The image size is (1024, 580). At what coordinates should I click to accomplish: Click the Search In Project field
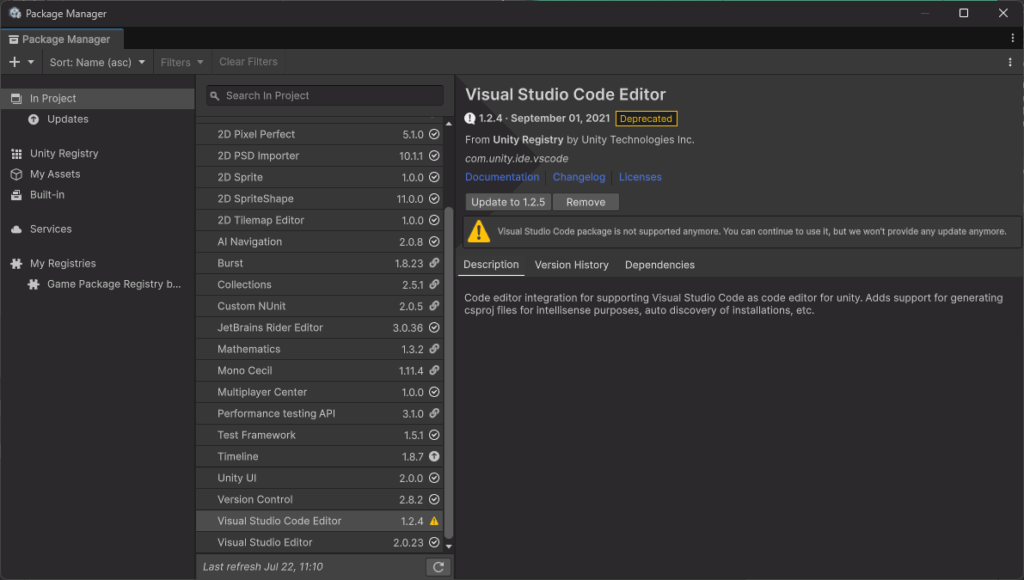(325, 95)
